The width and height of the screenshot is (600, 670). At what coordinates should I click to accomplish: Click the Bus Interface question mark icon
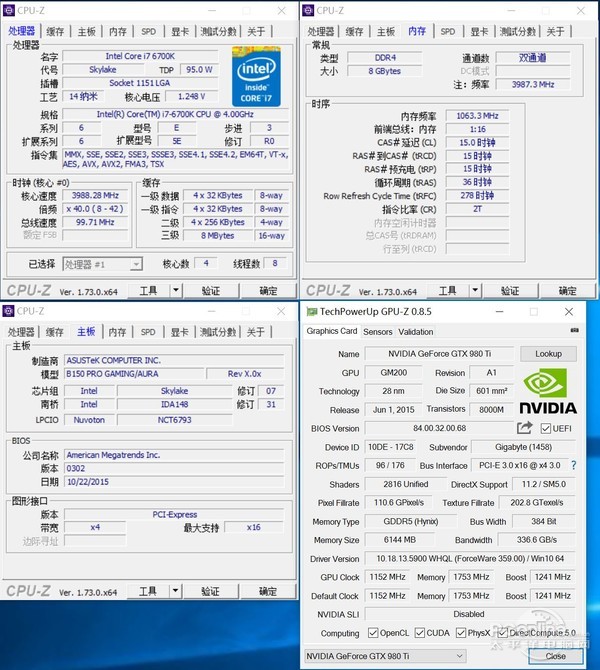pyautogui.click(x=574, y=465)
